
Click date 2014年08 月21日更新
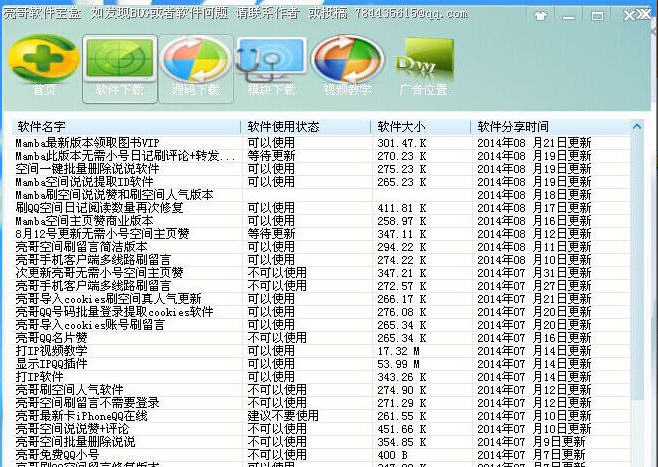coord(534,143)
